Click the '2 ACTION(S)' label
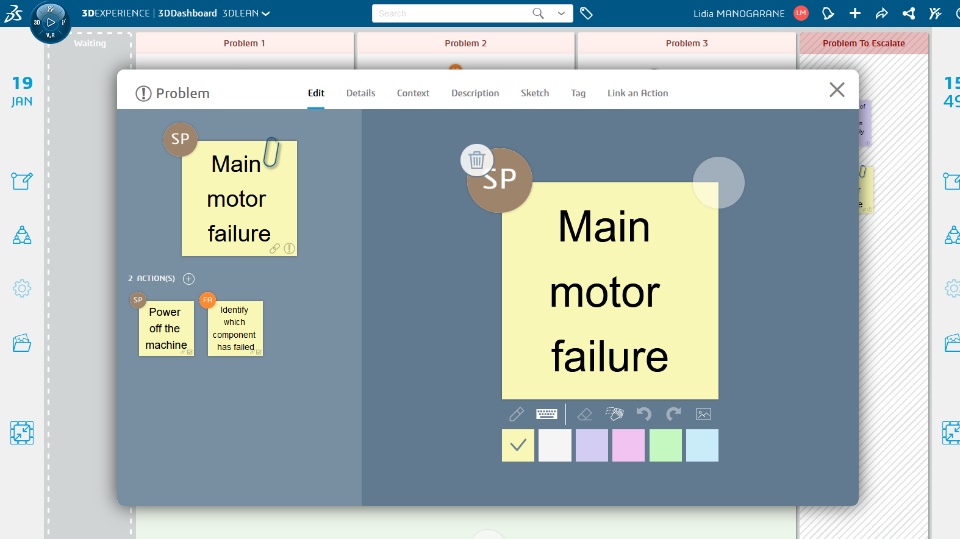 [x=151, y=279]
